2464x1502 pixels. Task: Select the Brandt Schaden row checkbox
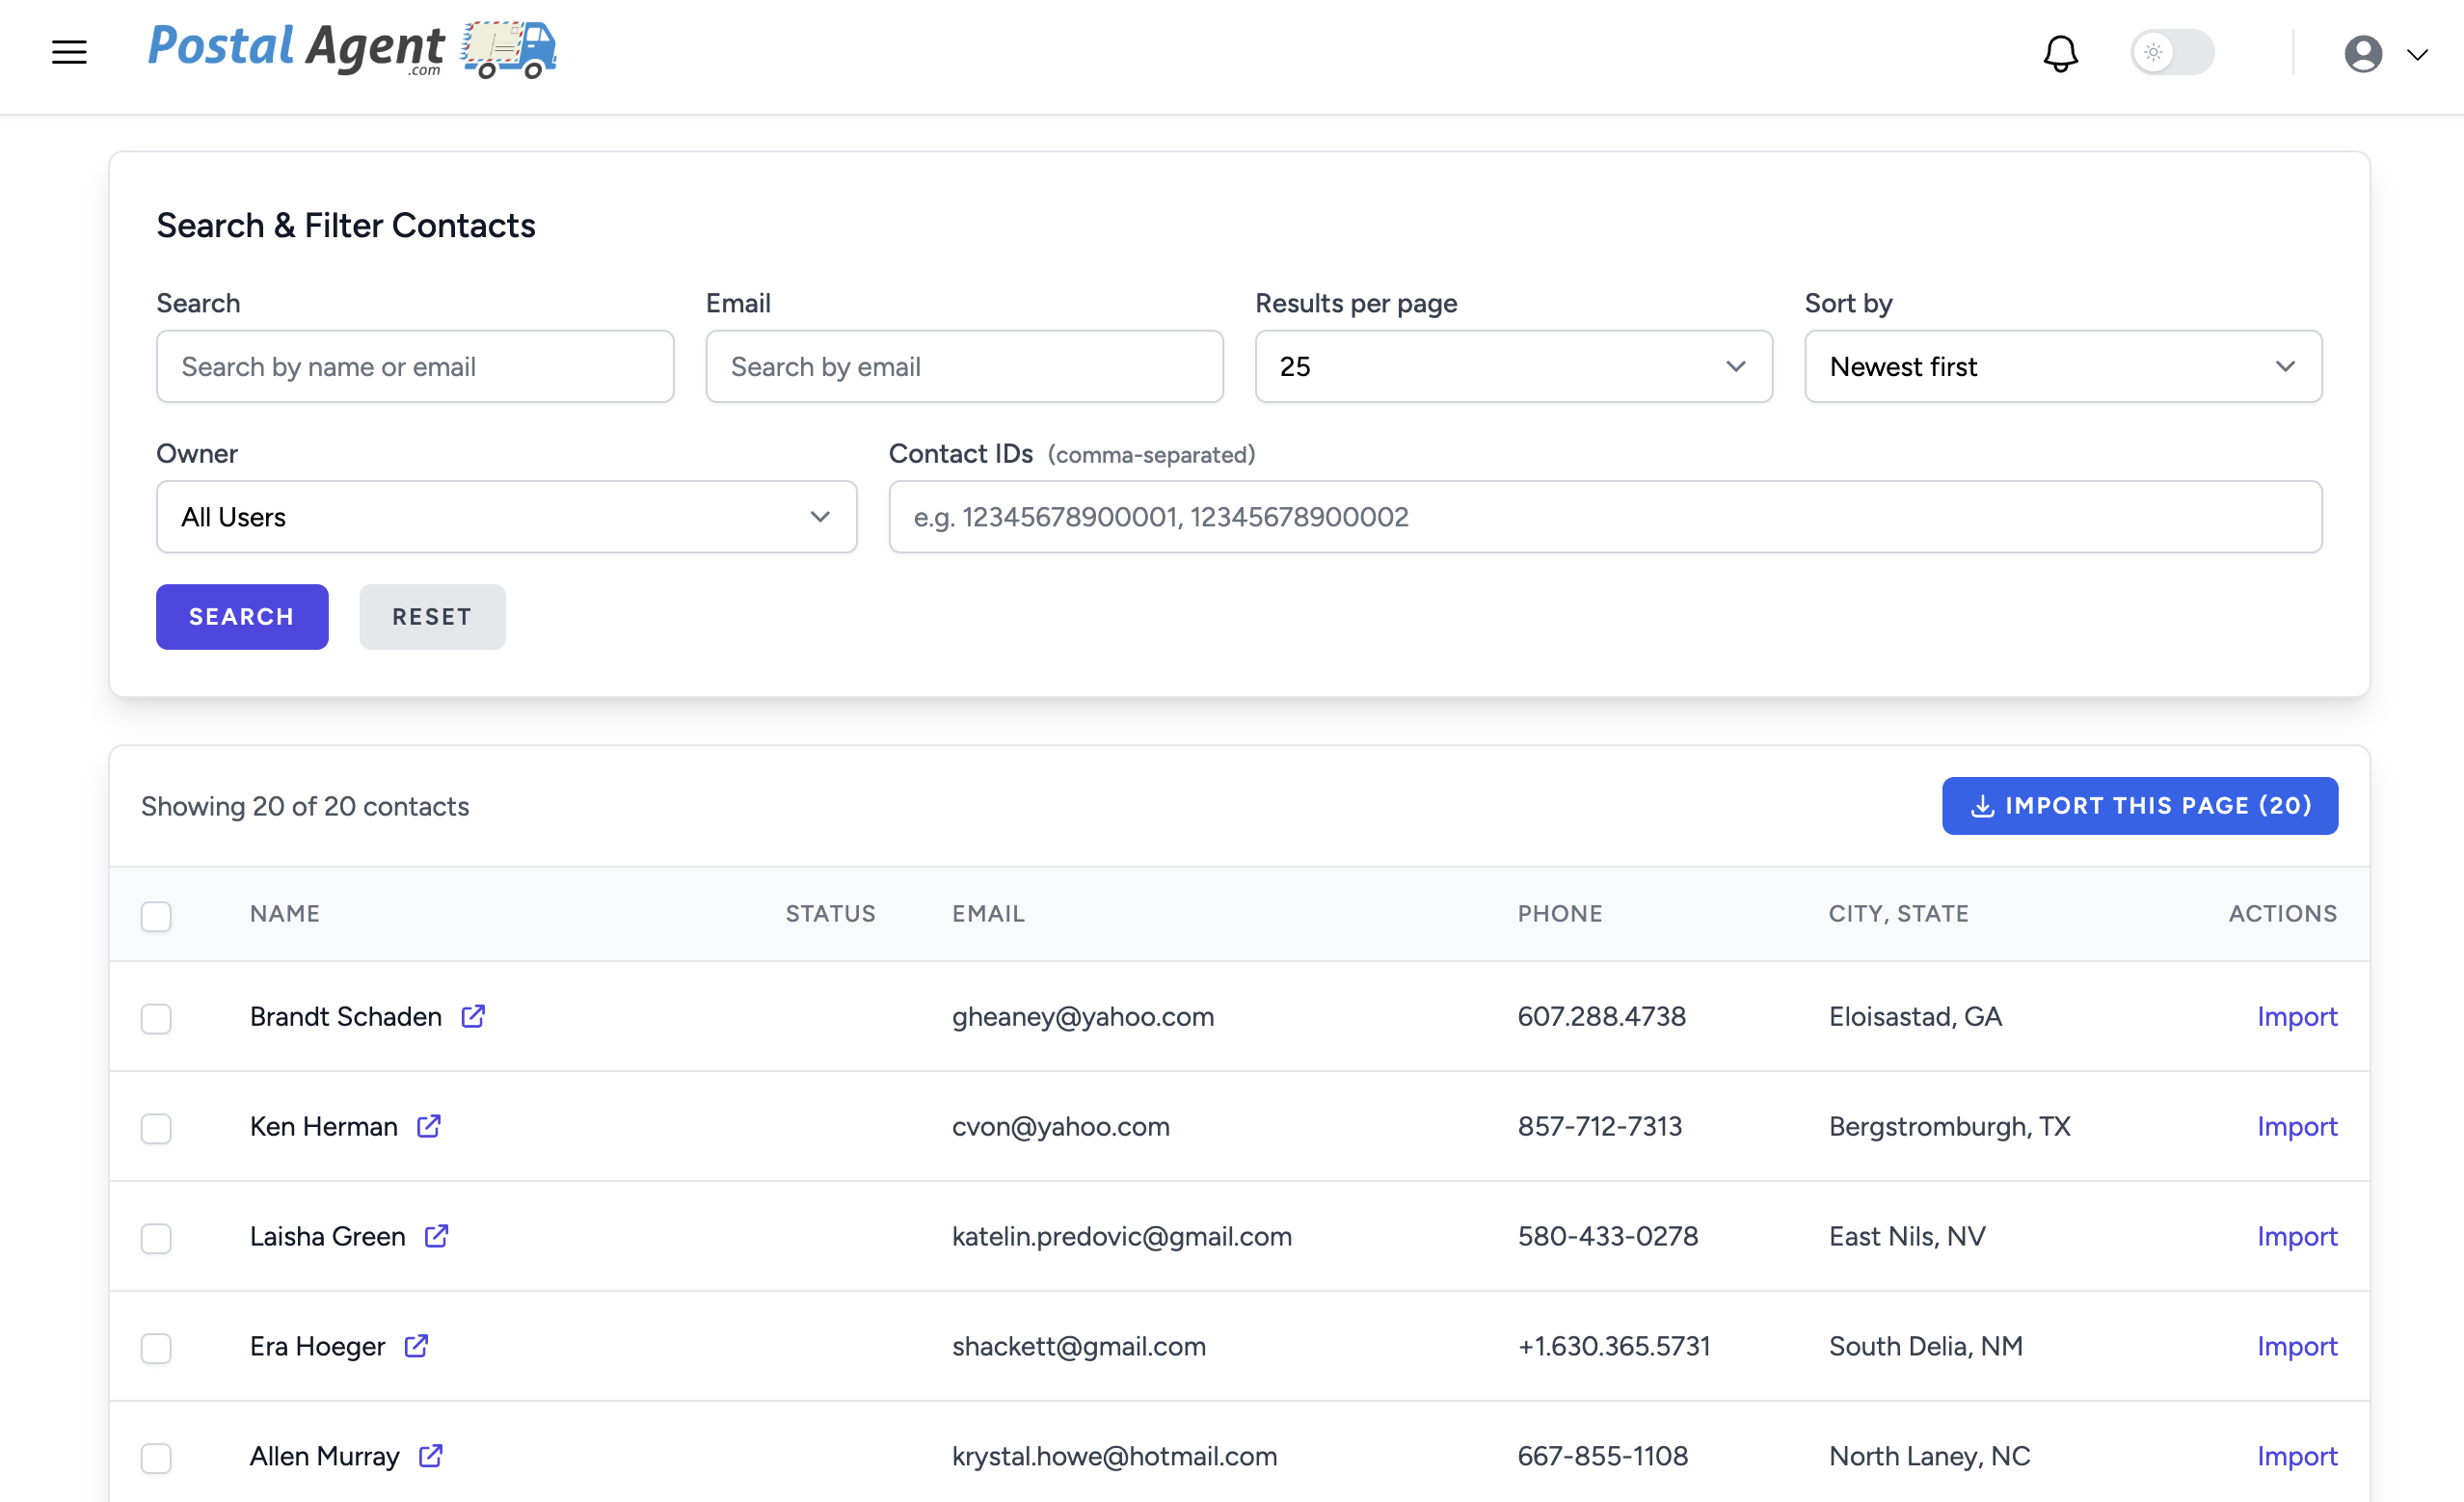point(156,1018)
